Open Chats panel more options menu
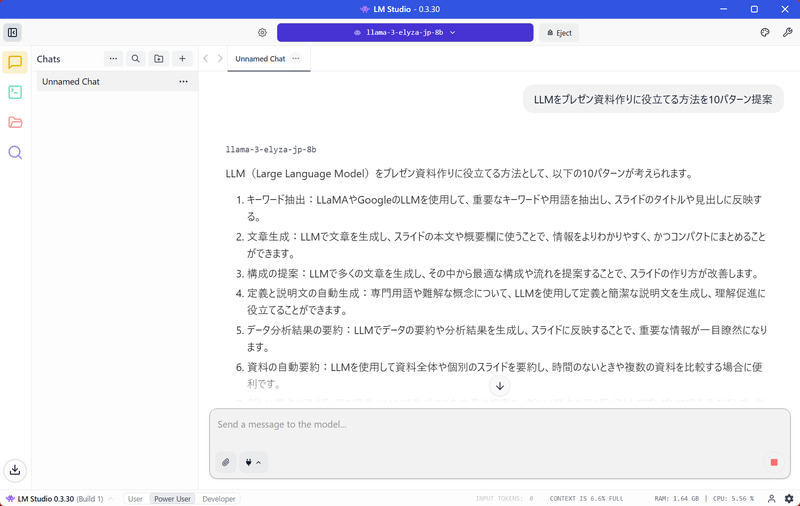This screenshot has width=800, height=506. click(x=113, y=59)
